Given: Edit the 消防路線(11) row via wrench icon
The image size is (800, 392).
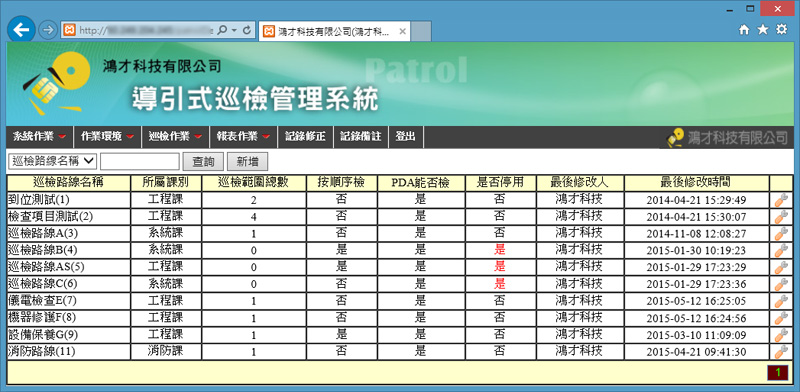Looking at the screenshot, I should point(781,352).
